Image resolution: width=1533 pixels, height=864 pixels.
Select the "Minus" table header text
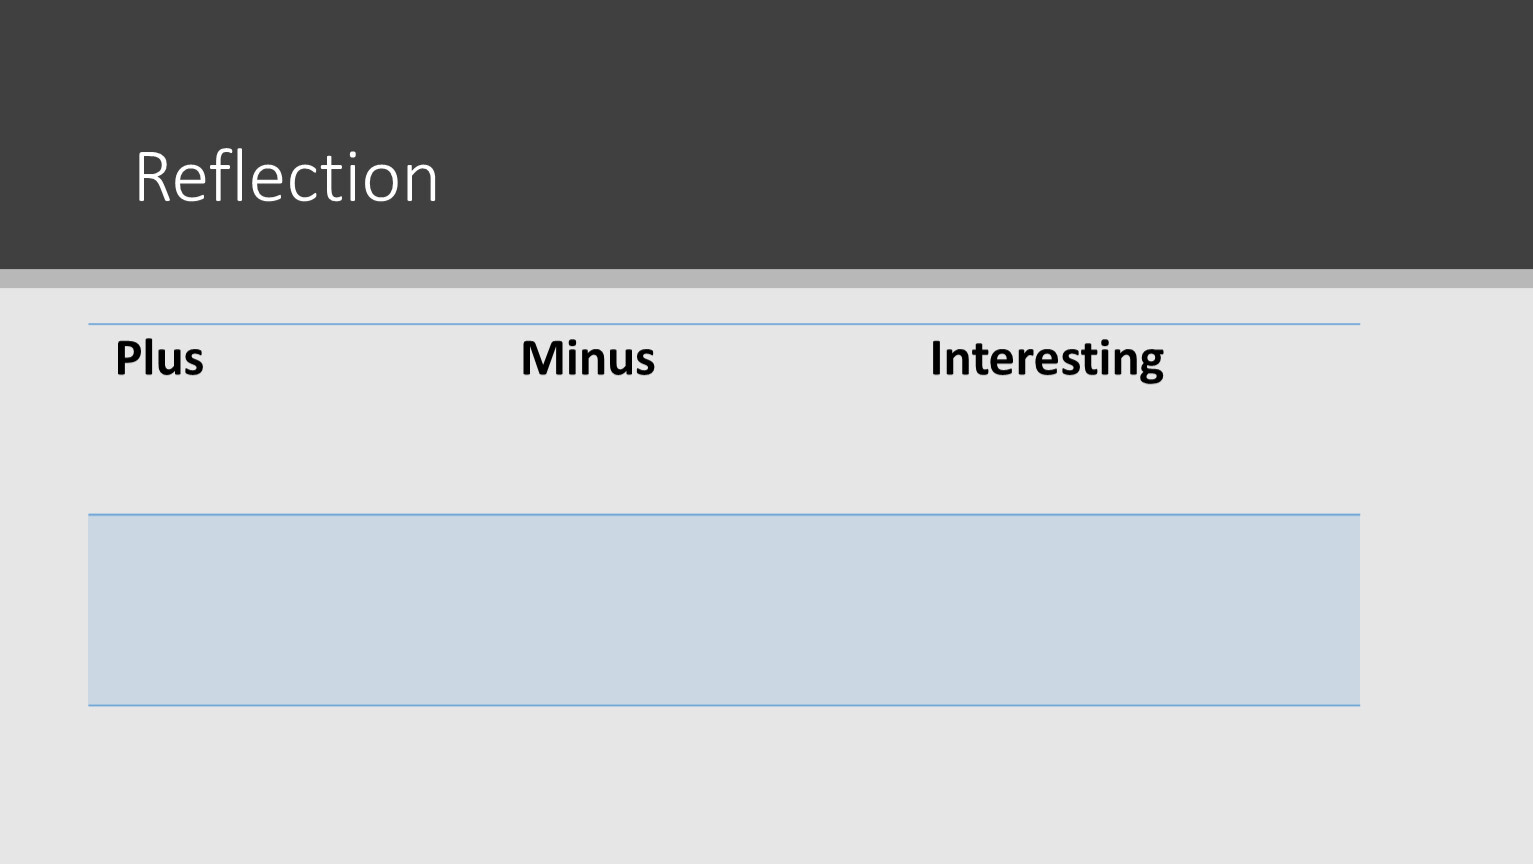coord(588,358)
